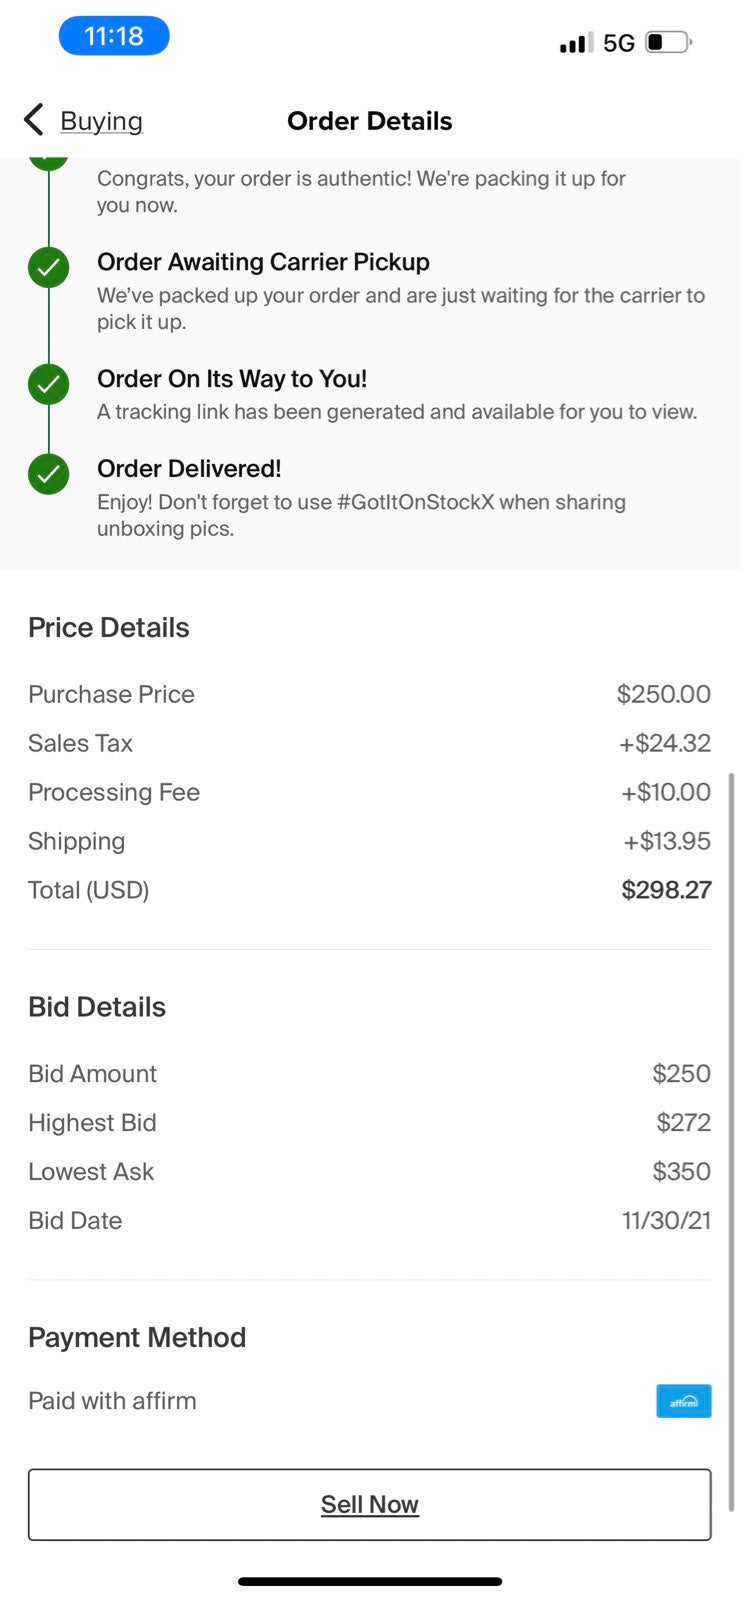Tap the Sell Now button
Screen dimensions: 740x1600
pos(369,1504)
